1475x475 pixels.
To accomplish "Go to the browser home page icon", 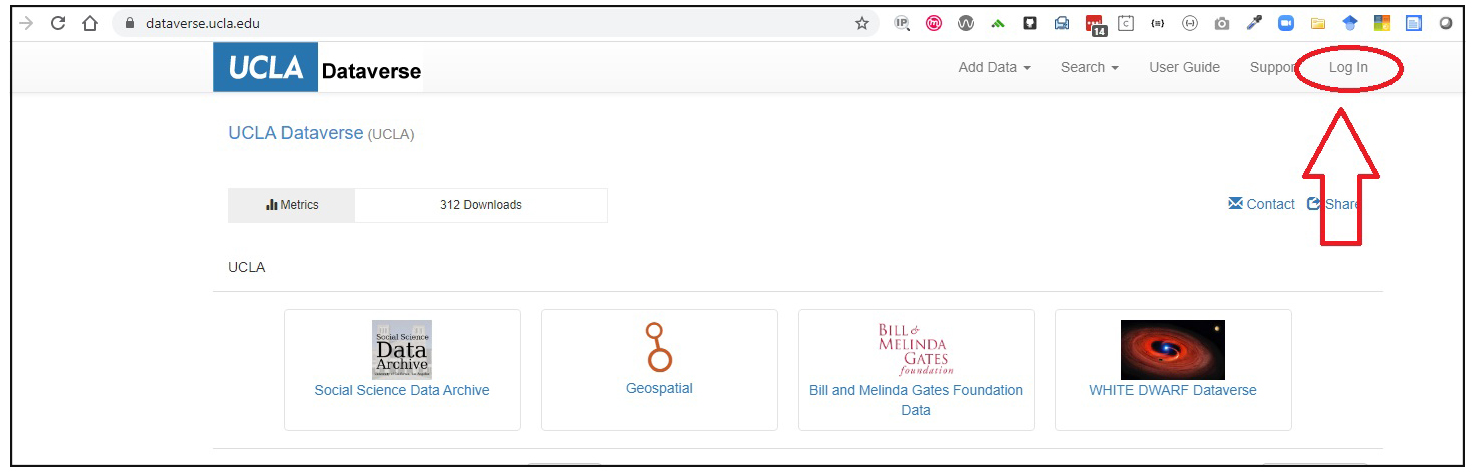I will coord(90,23).
